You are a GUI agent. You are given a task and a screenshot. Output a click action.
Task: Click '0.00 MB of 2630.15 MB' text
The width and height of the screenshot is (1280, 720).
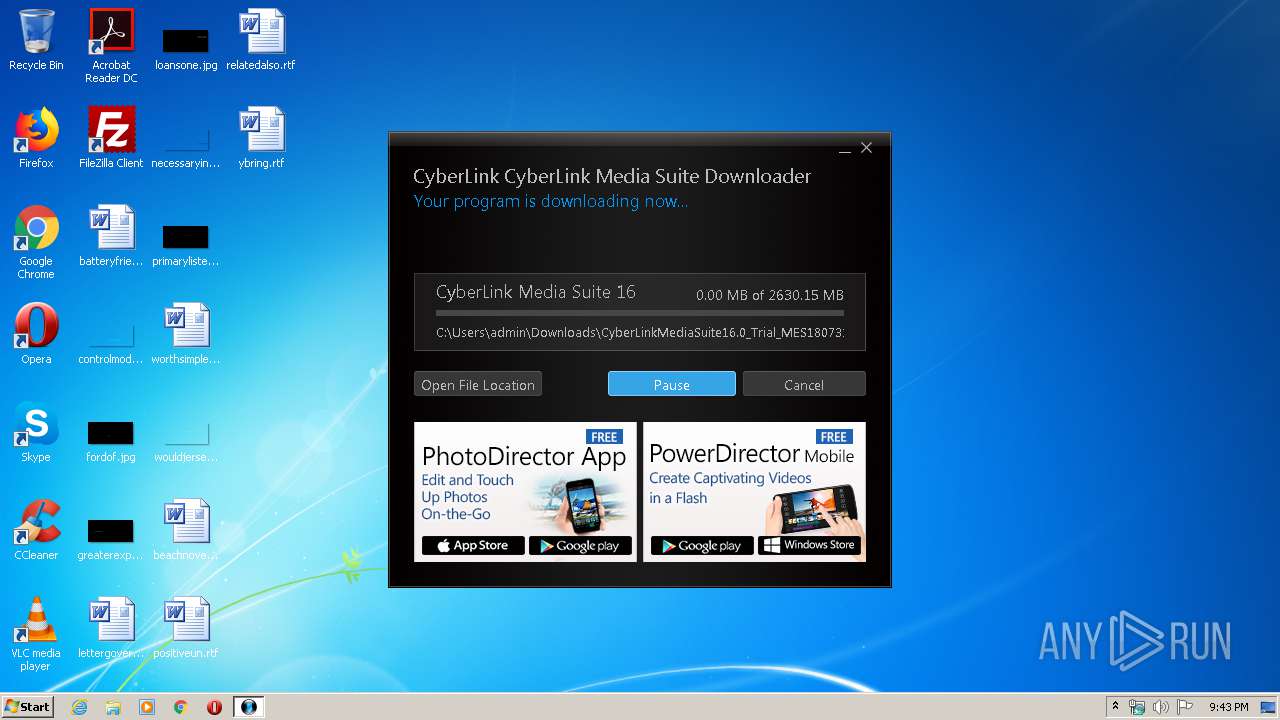pos(770,295)
